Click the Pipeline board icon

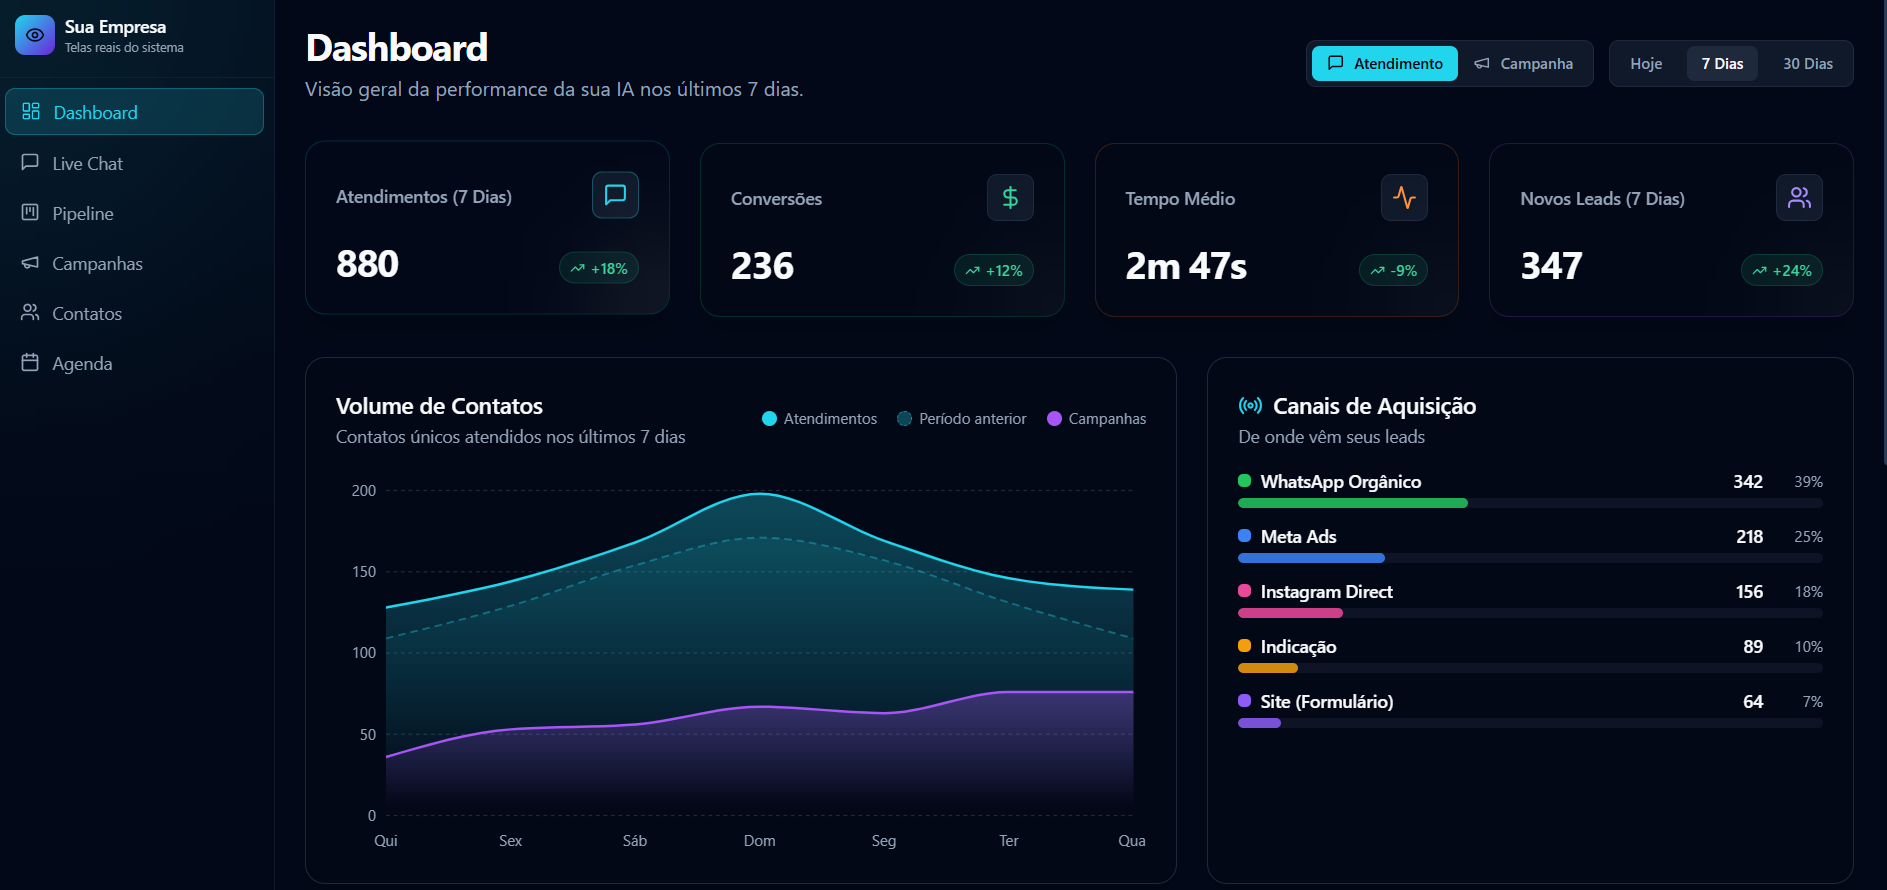pyautogui.click(x=30, y=212)
